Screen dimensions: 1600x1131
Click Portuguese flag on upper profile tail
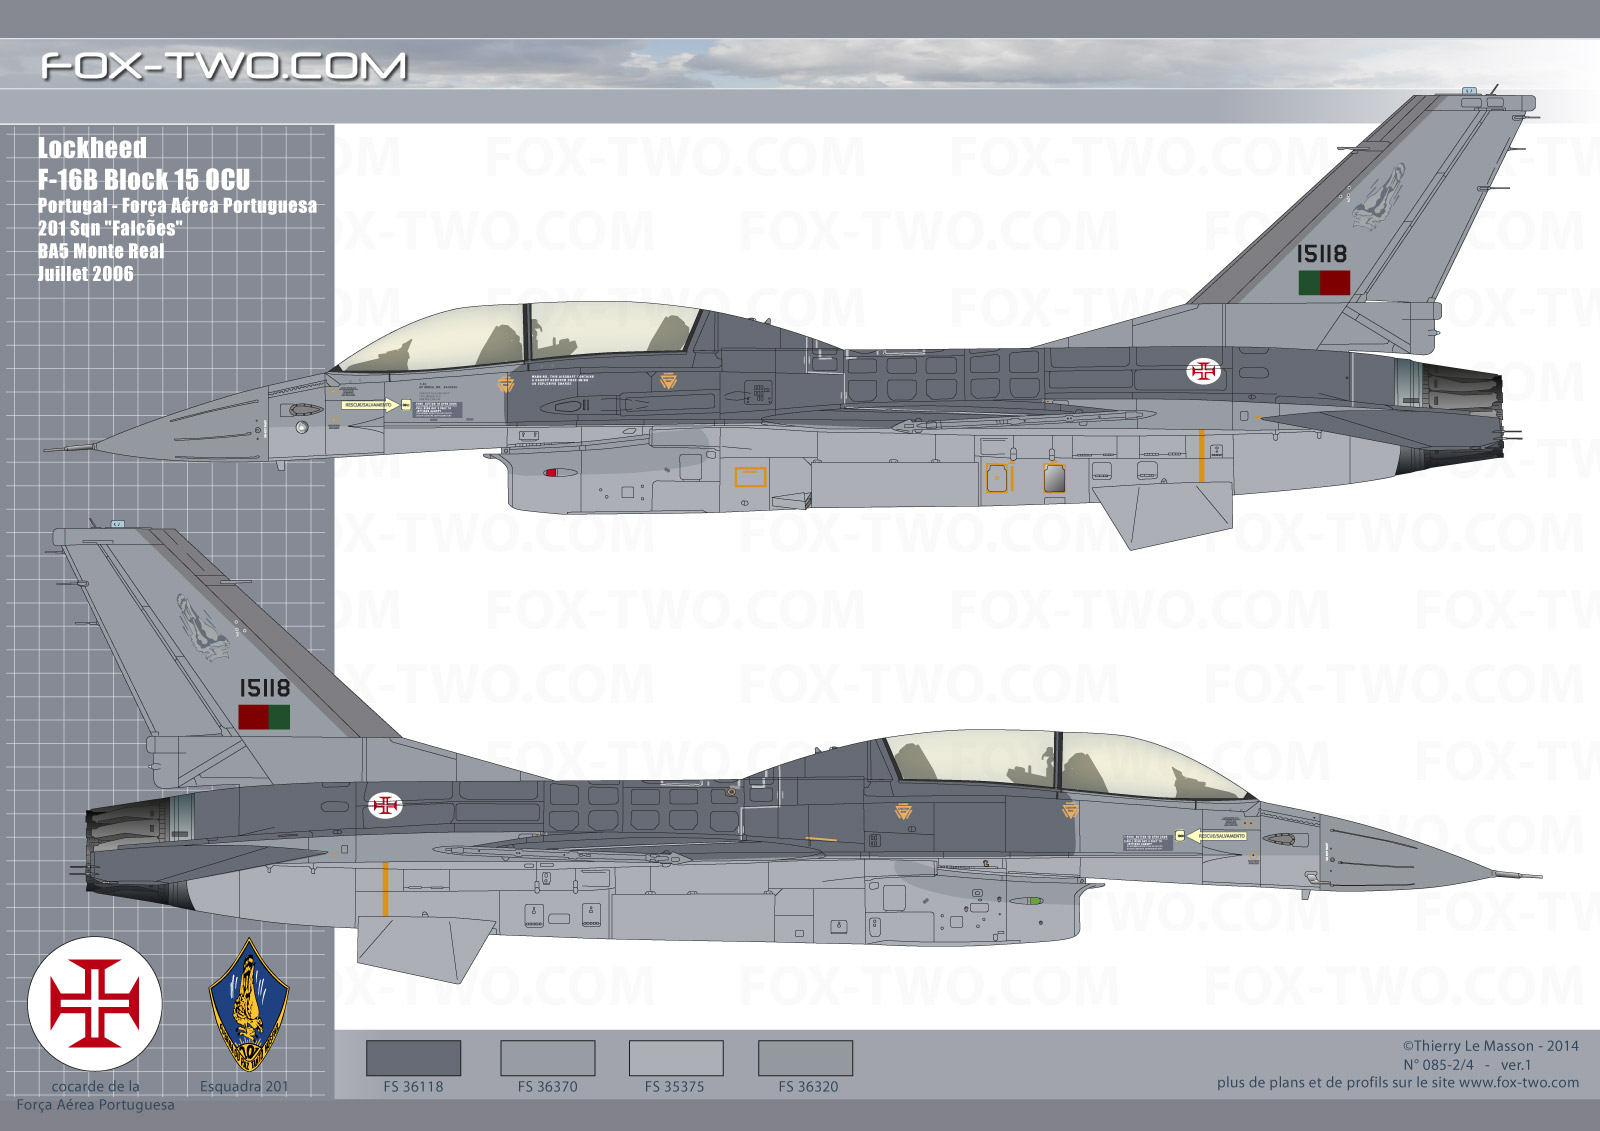coord(1324,283)
